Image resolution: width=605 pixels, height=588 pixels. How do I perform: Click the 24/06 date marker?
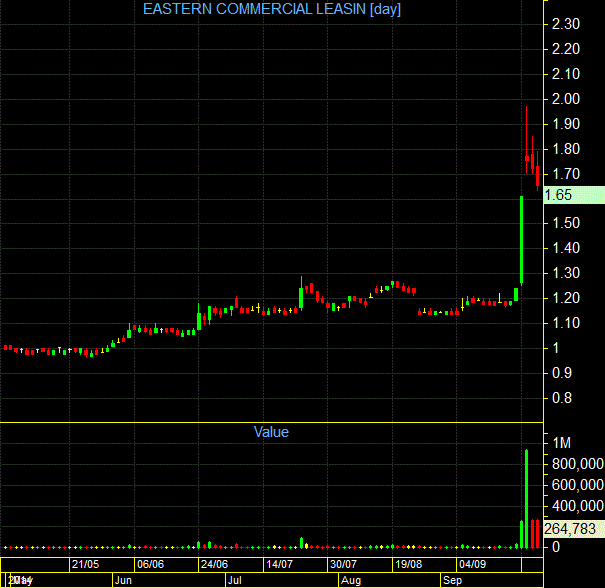pos(215,564)
